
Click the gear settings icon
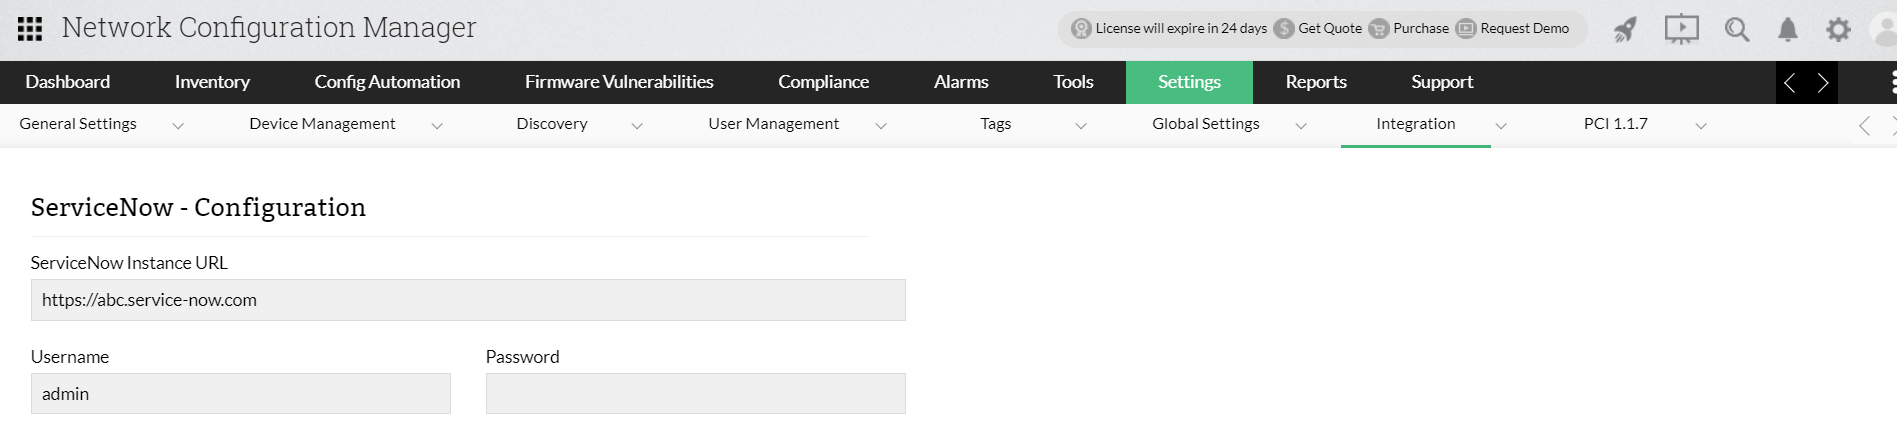[1838, 29]
